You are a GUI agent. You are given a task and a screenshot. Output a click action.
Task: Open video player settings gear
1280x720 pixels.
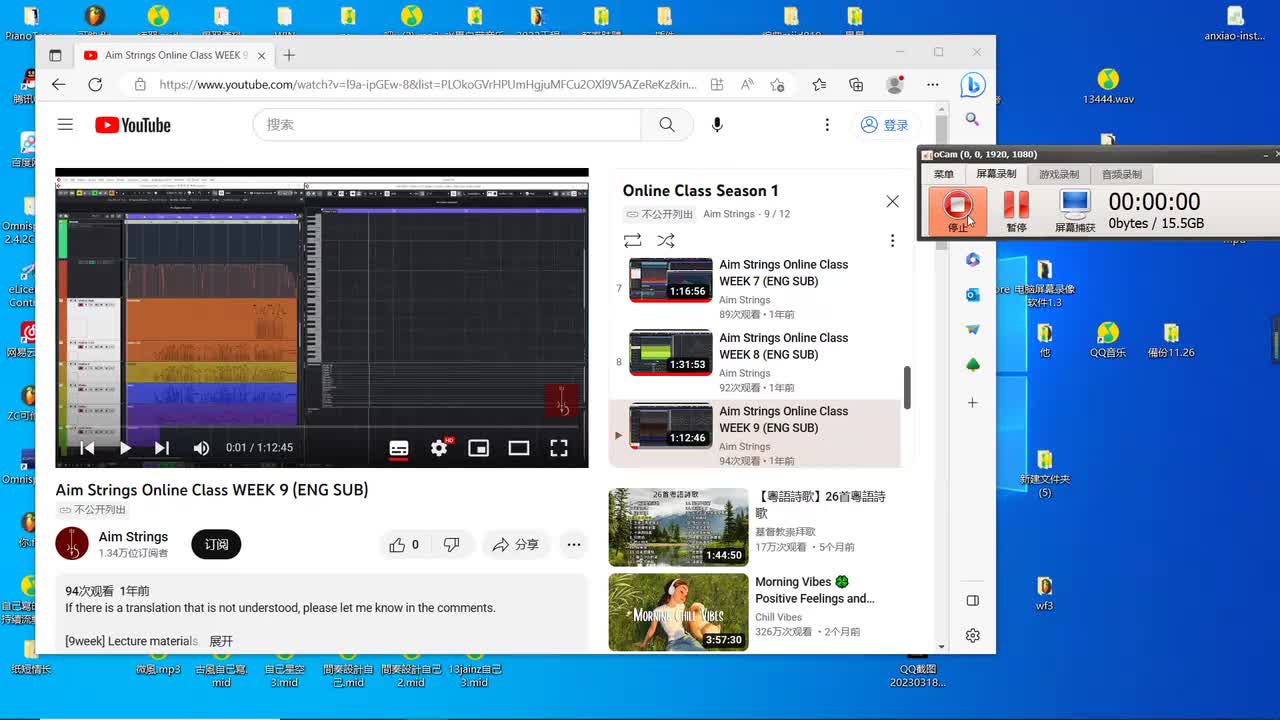[x=439, y=448]
